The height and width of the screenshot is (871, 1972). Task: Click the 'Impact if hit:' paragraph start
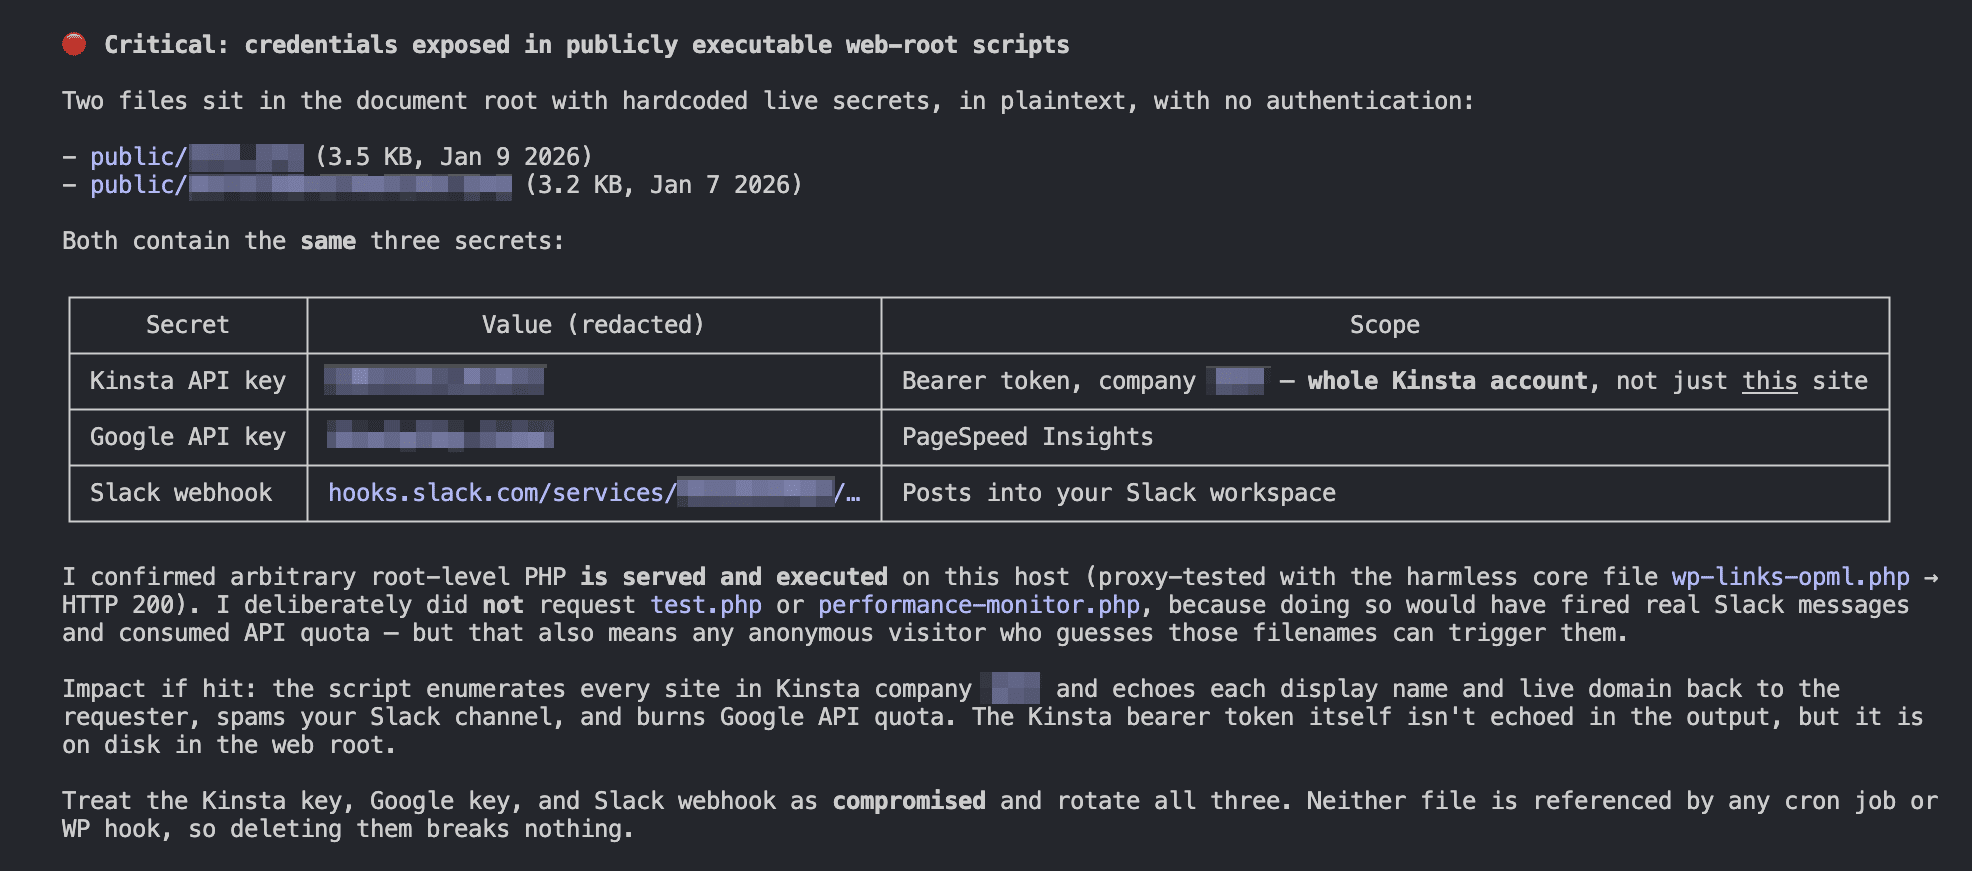(x=160, y=689)
